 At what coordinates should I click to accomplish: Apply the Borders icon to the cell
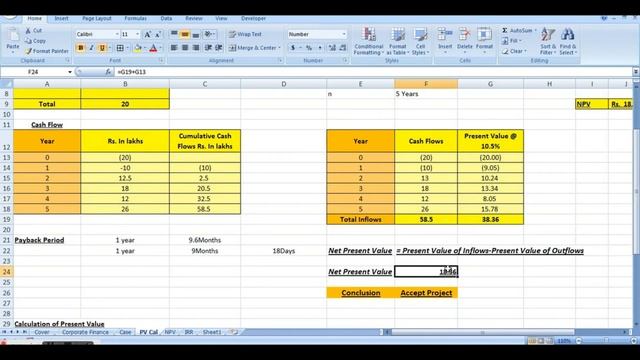120,48
